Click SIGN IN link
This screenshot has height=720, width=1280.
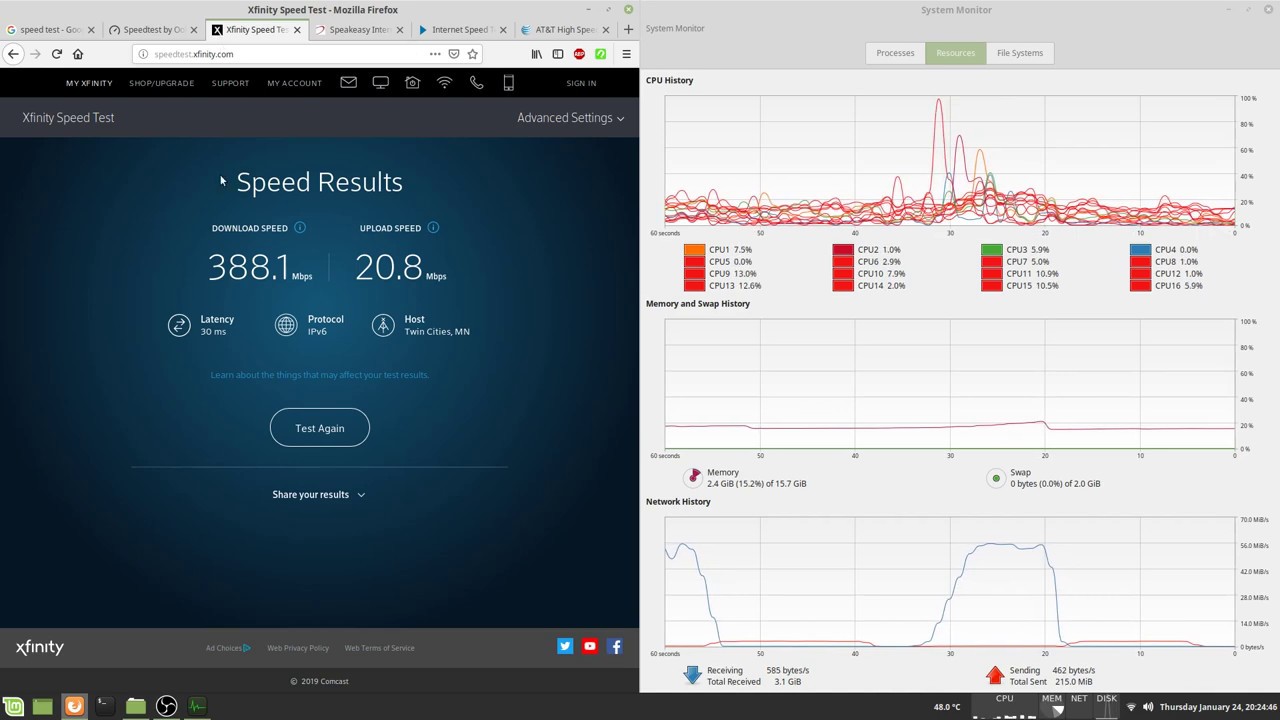(x=581, y=83)
